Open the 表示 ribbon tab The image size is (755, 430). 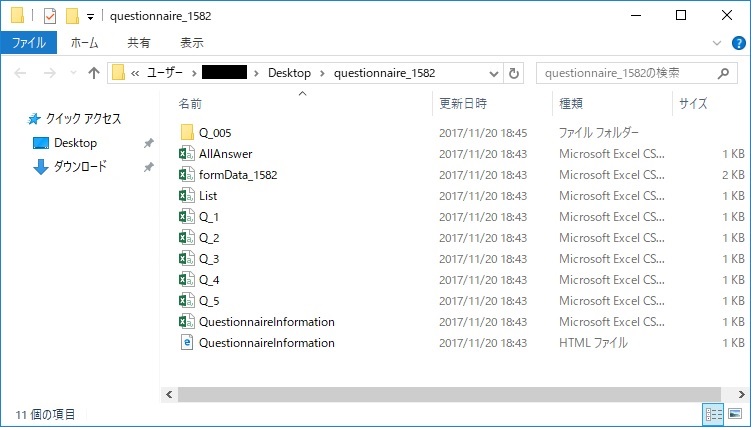click(191, 43)
